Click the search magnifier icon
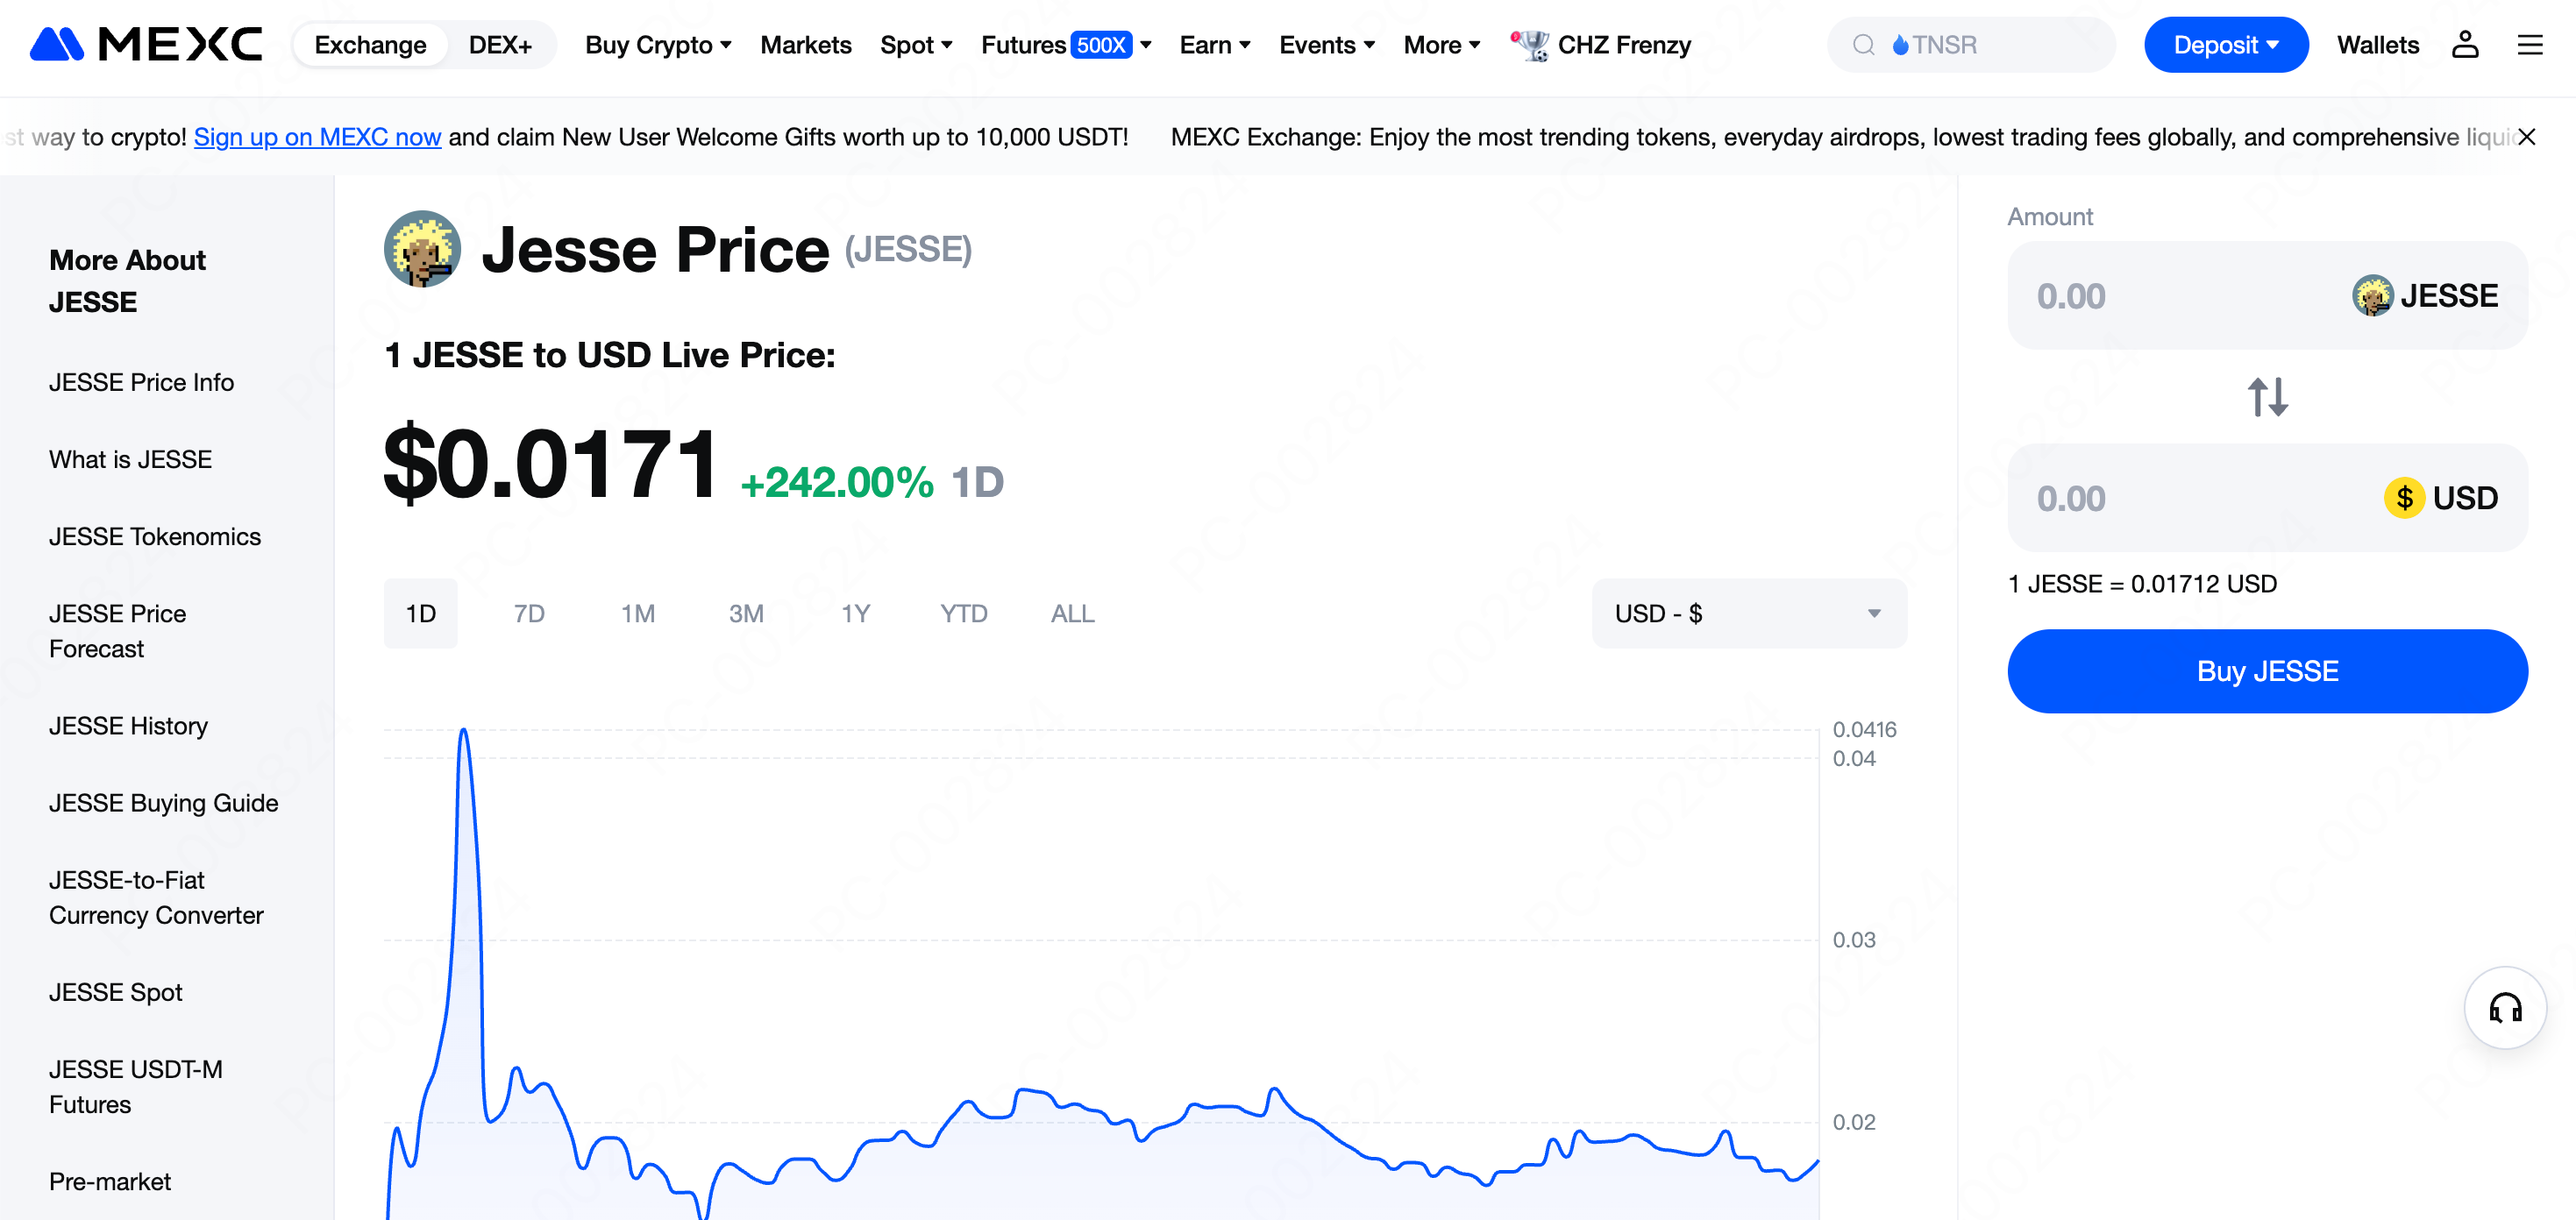 (1863, 45)
